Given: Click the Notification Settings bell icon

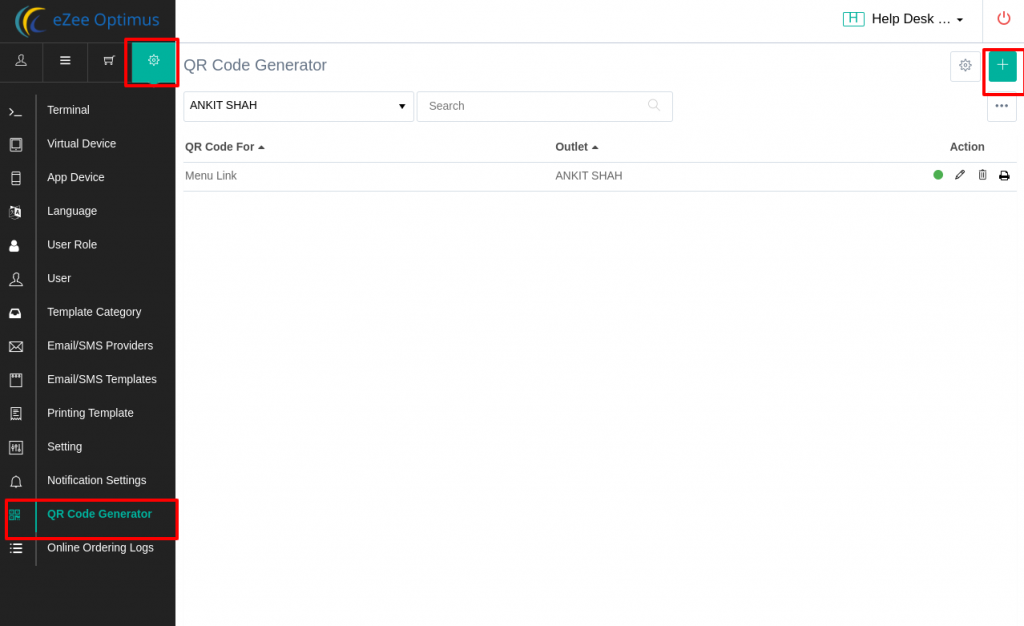Looking at the screenshot, I should (16, 482).
